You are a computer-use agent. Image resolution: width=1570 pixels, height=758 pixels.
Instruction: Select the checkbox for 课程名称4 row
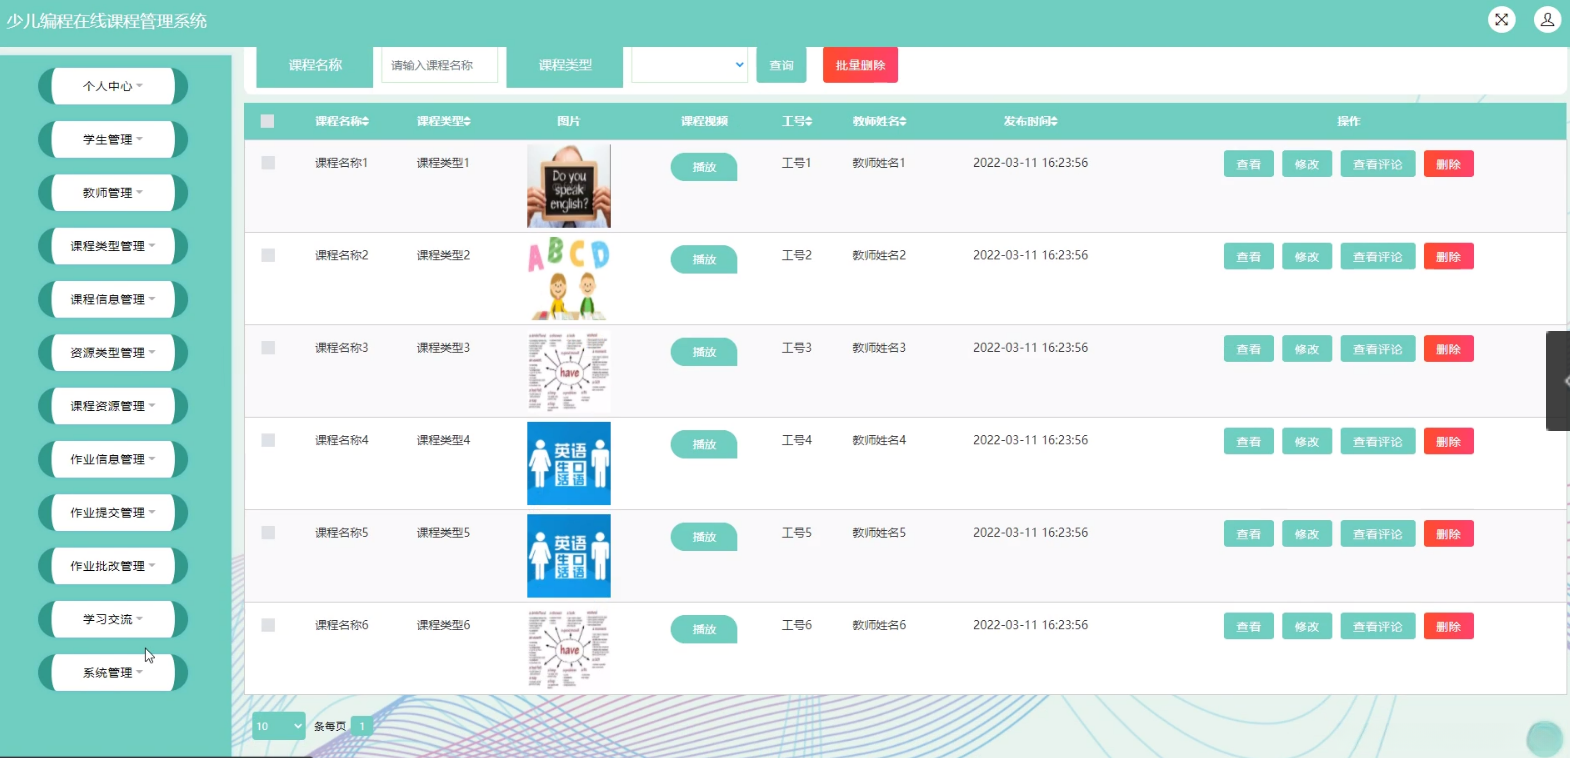point(268,440)
